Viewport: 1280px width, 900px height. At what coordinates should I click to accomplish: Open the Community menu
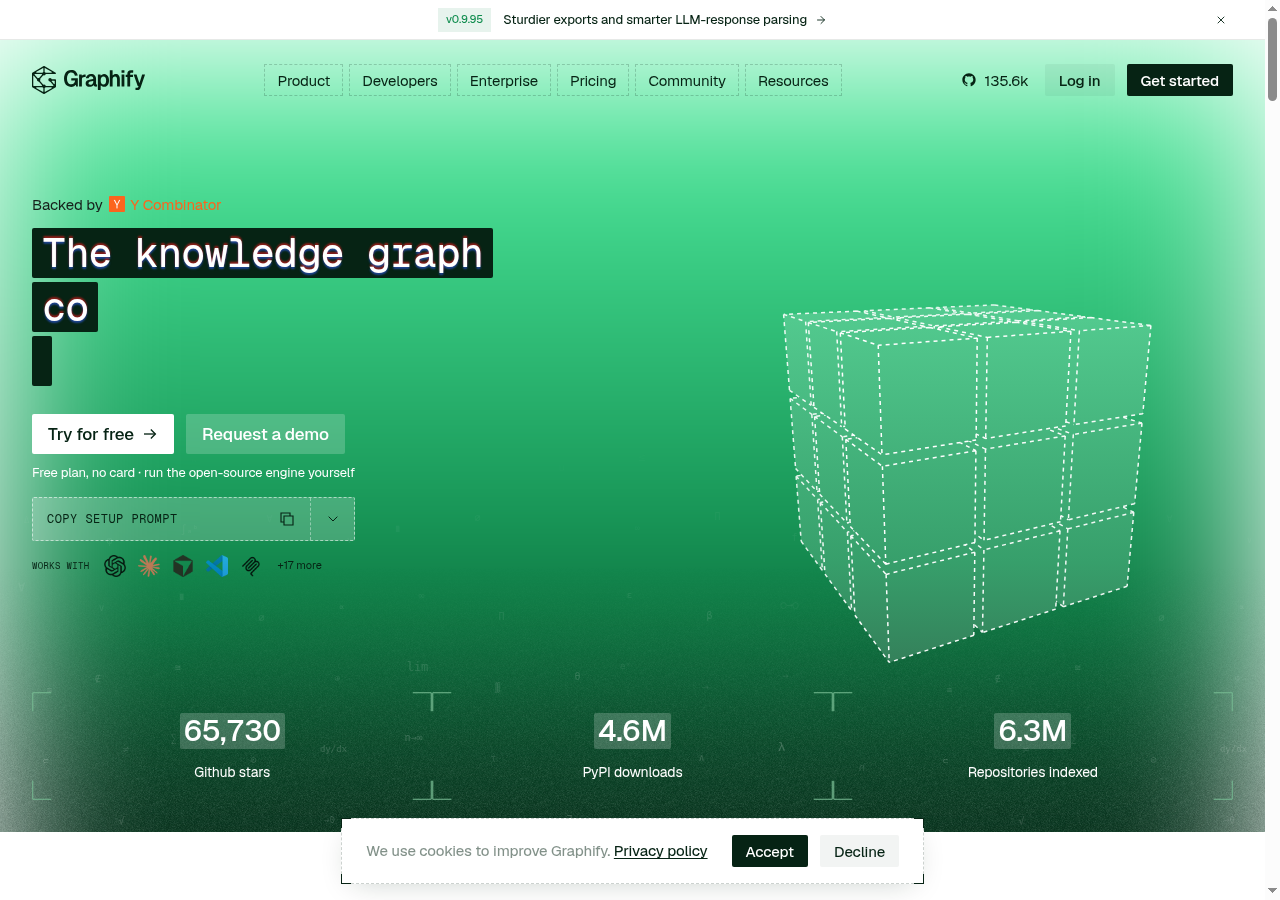(x=687, y=81)
